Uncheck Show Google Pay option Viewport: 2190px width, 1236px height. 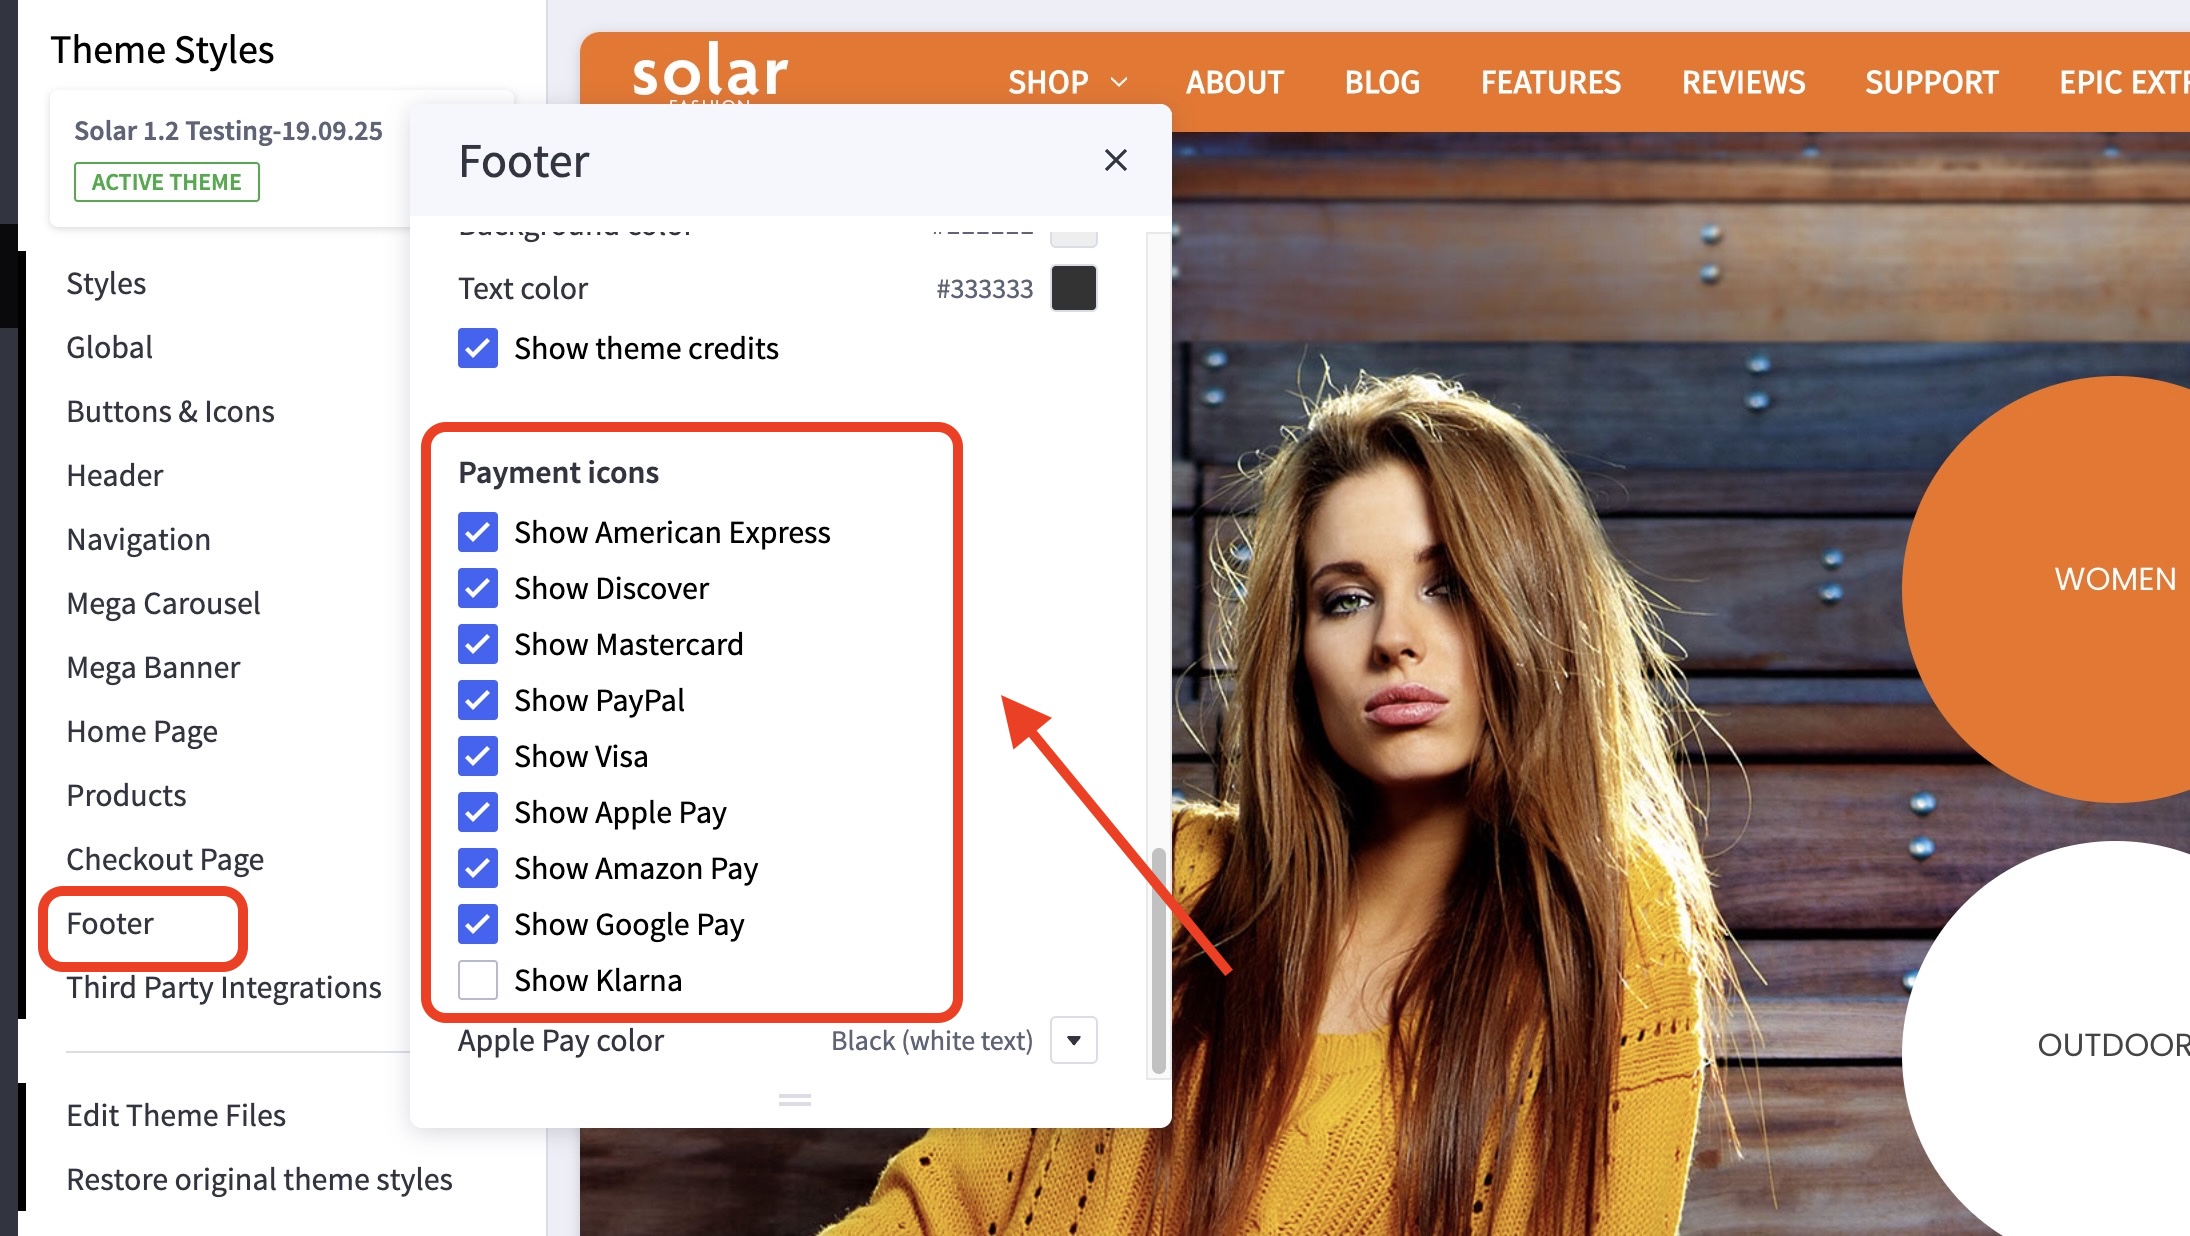478,924
